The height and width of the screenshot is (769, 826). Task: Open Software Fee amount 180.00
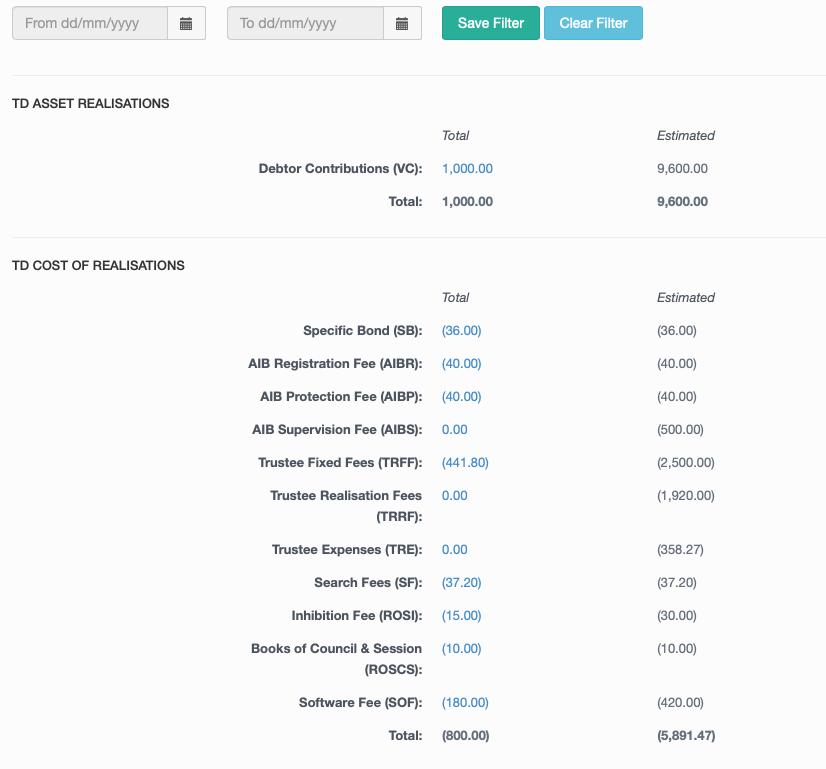[x=465, y=702]
